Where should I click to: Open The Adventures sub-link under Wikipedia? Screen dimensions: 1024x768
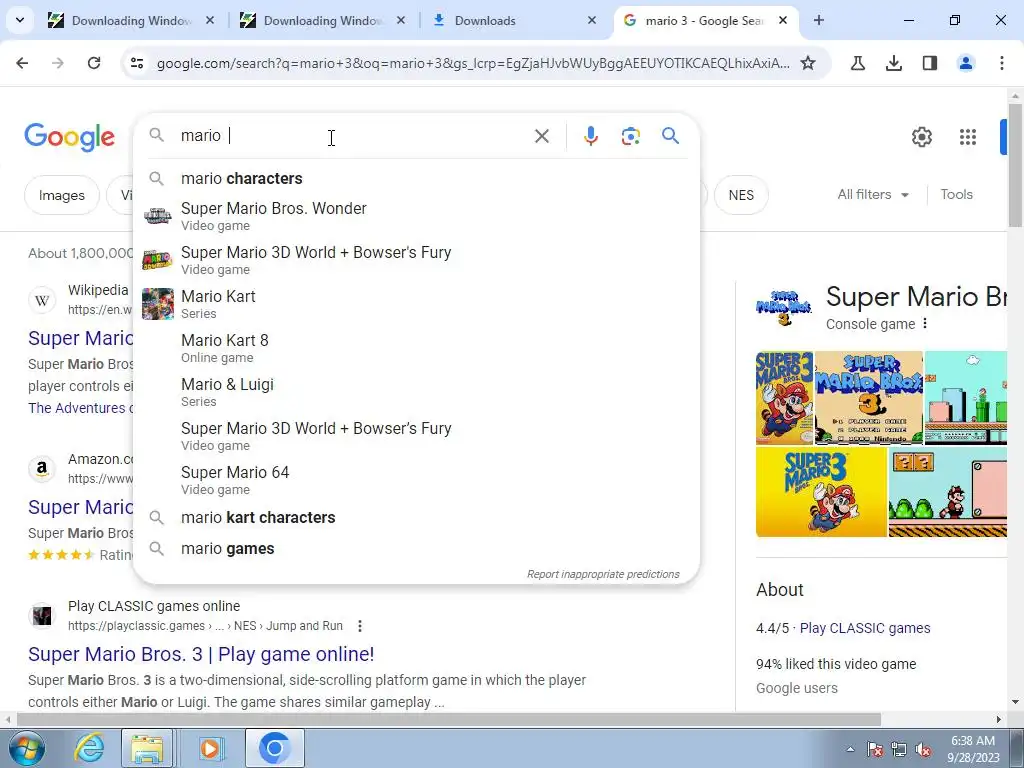[x=81, y=408]
